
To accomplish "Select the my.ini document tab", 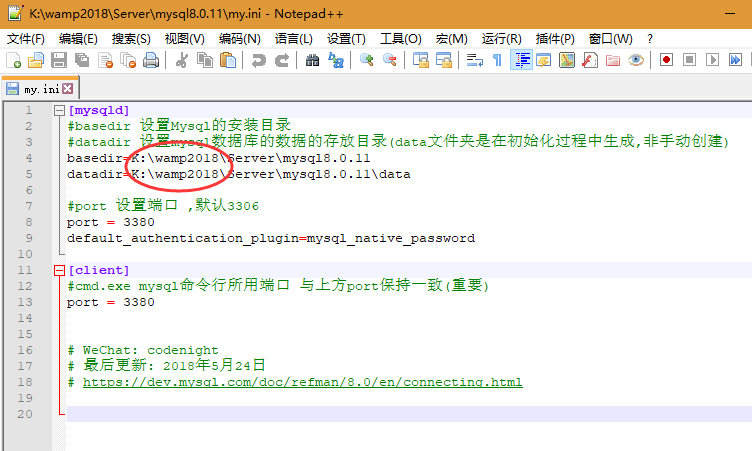I will (x=40, y=89).
